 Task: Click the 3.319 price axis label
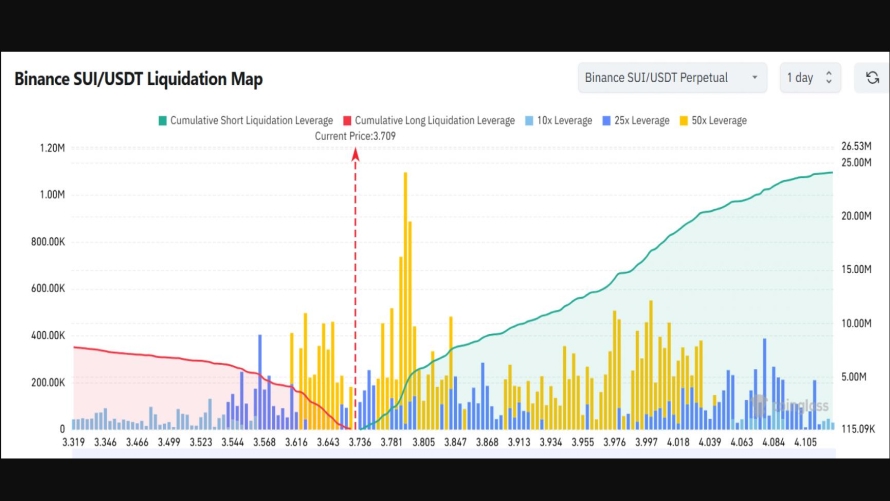tap(74, 442)
